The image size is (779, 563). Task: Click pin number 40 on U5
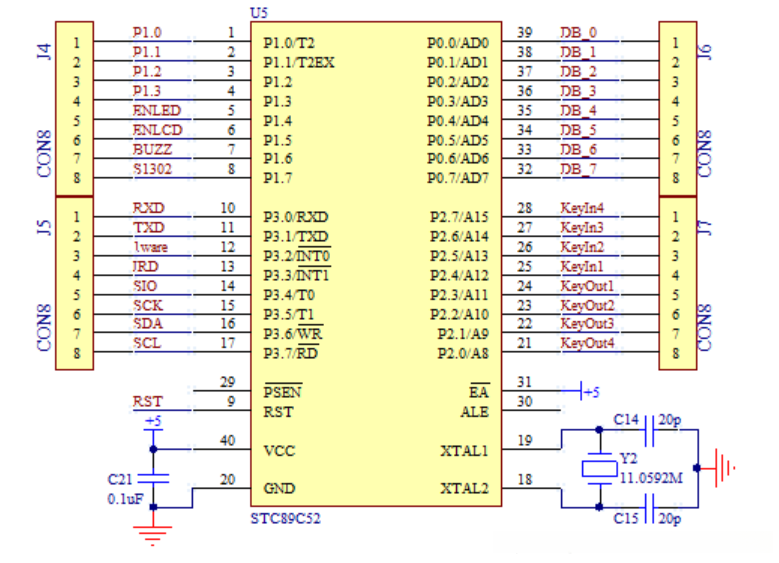(228, 441)
